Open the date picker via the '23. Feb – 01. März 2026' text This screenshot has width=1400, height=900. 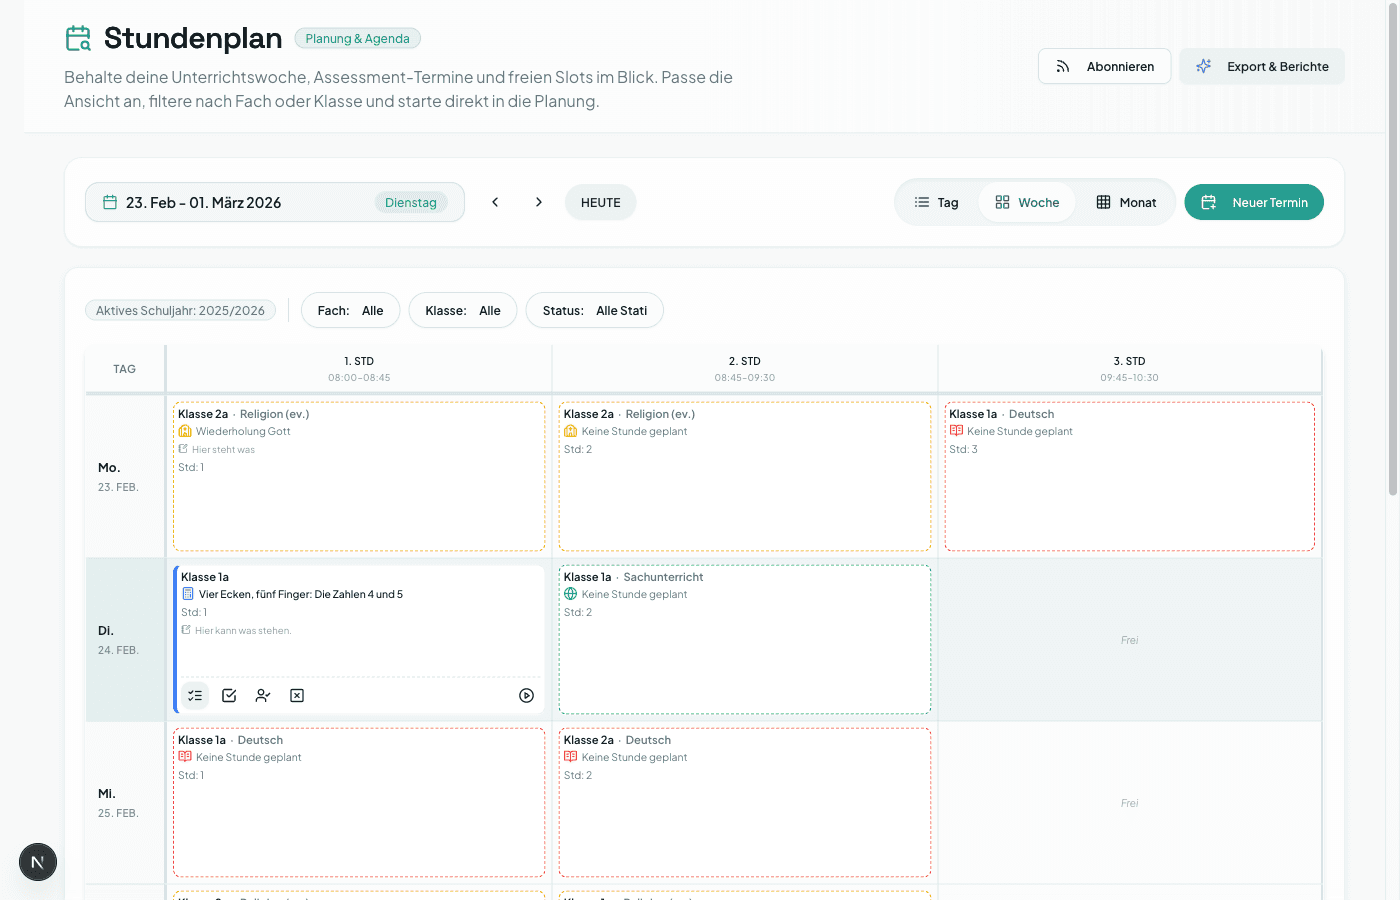(x=204, y=203)
